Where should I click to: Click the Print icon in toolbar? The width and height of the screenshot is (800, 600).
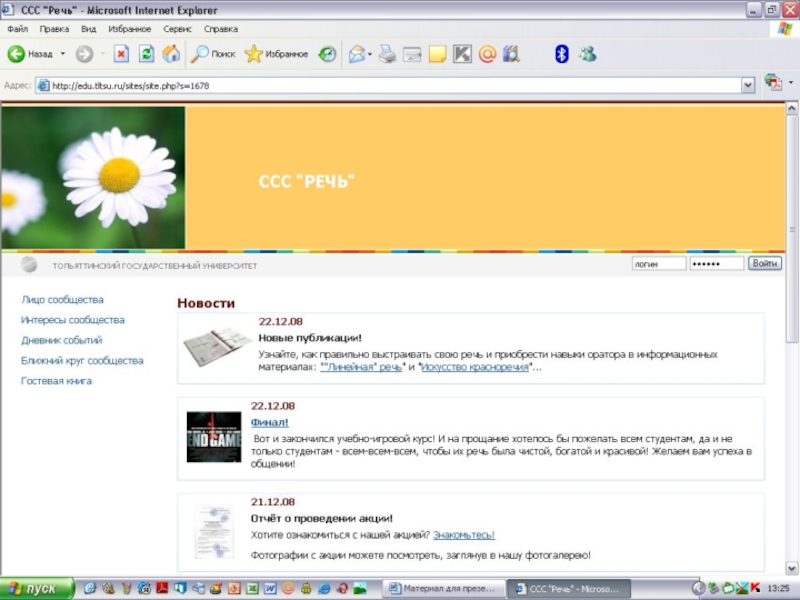(x=387, y=54)
